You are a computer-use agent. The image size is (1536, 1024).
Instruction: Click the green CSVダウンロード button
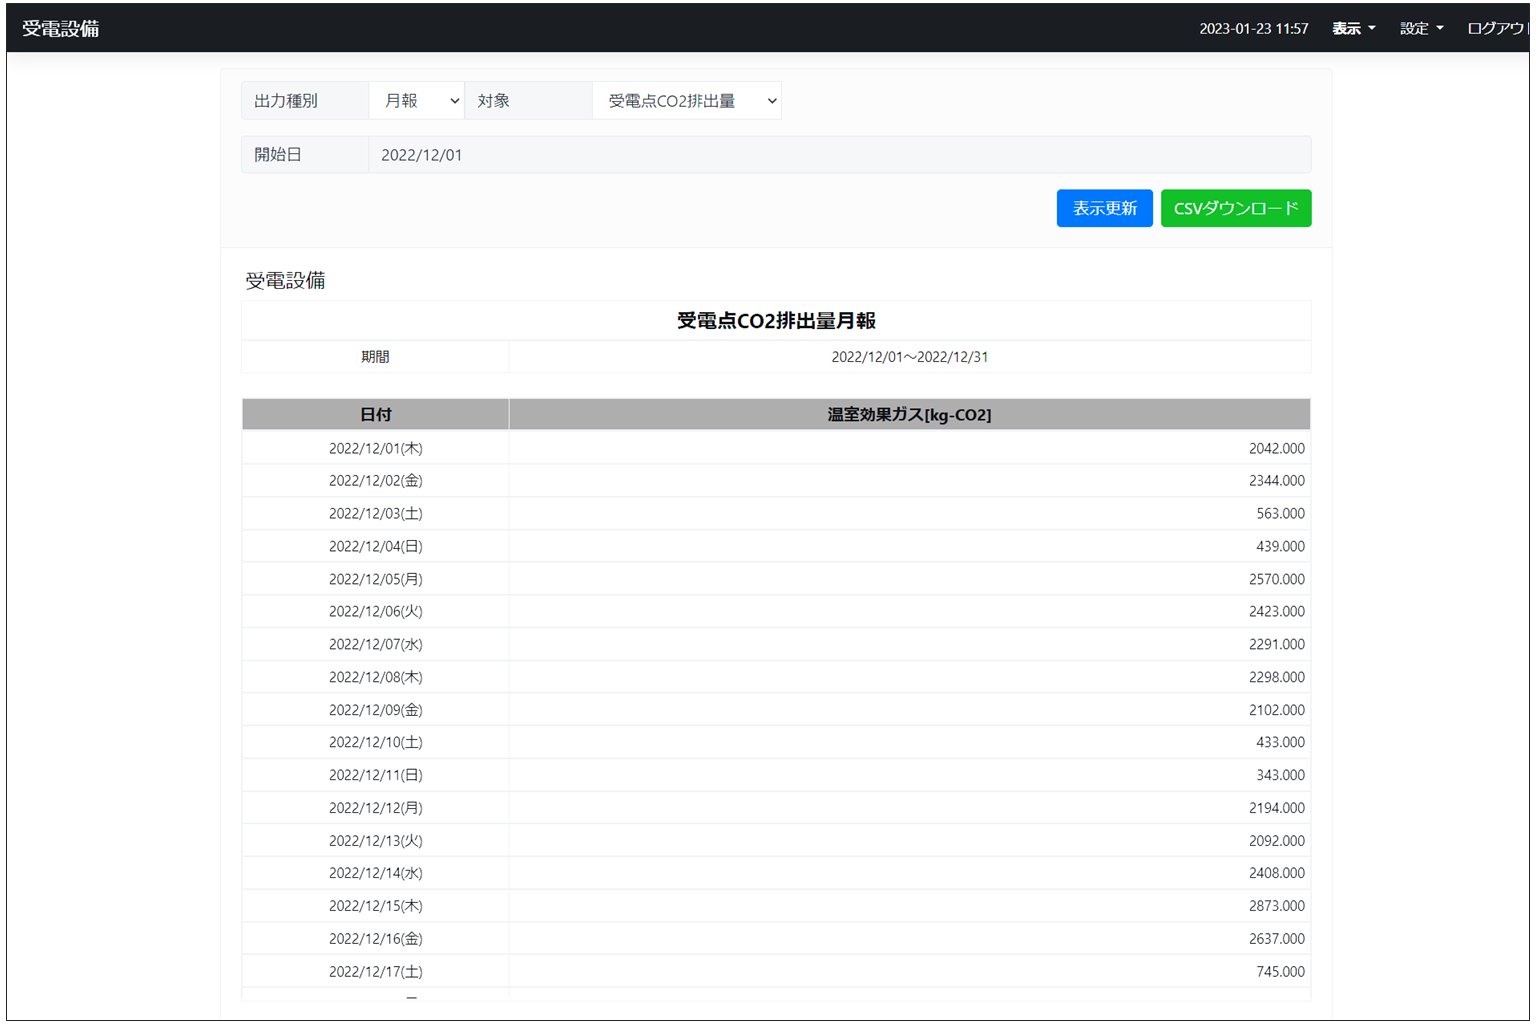pos(1235,208)
